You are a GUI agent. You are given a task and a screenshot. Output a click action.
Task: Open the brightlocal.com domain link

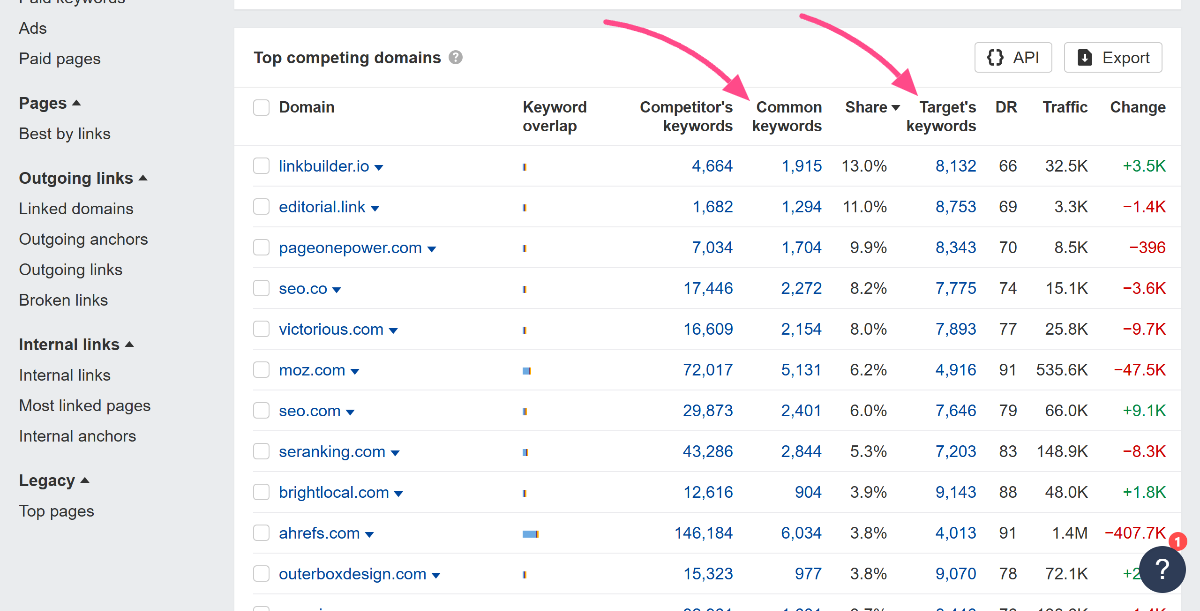point(334,493)
